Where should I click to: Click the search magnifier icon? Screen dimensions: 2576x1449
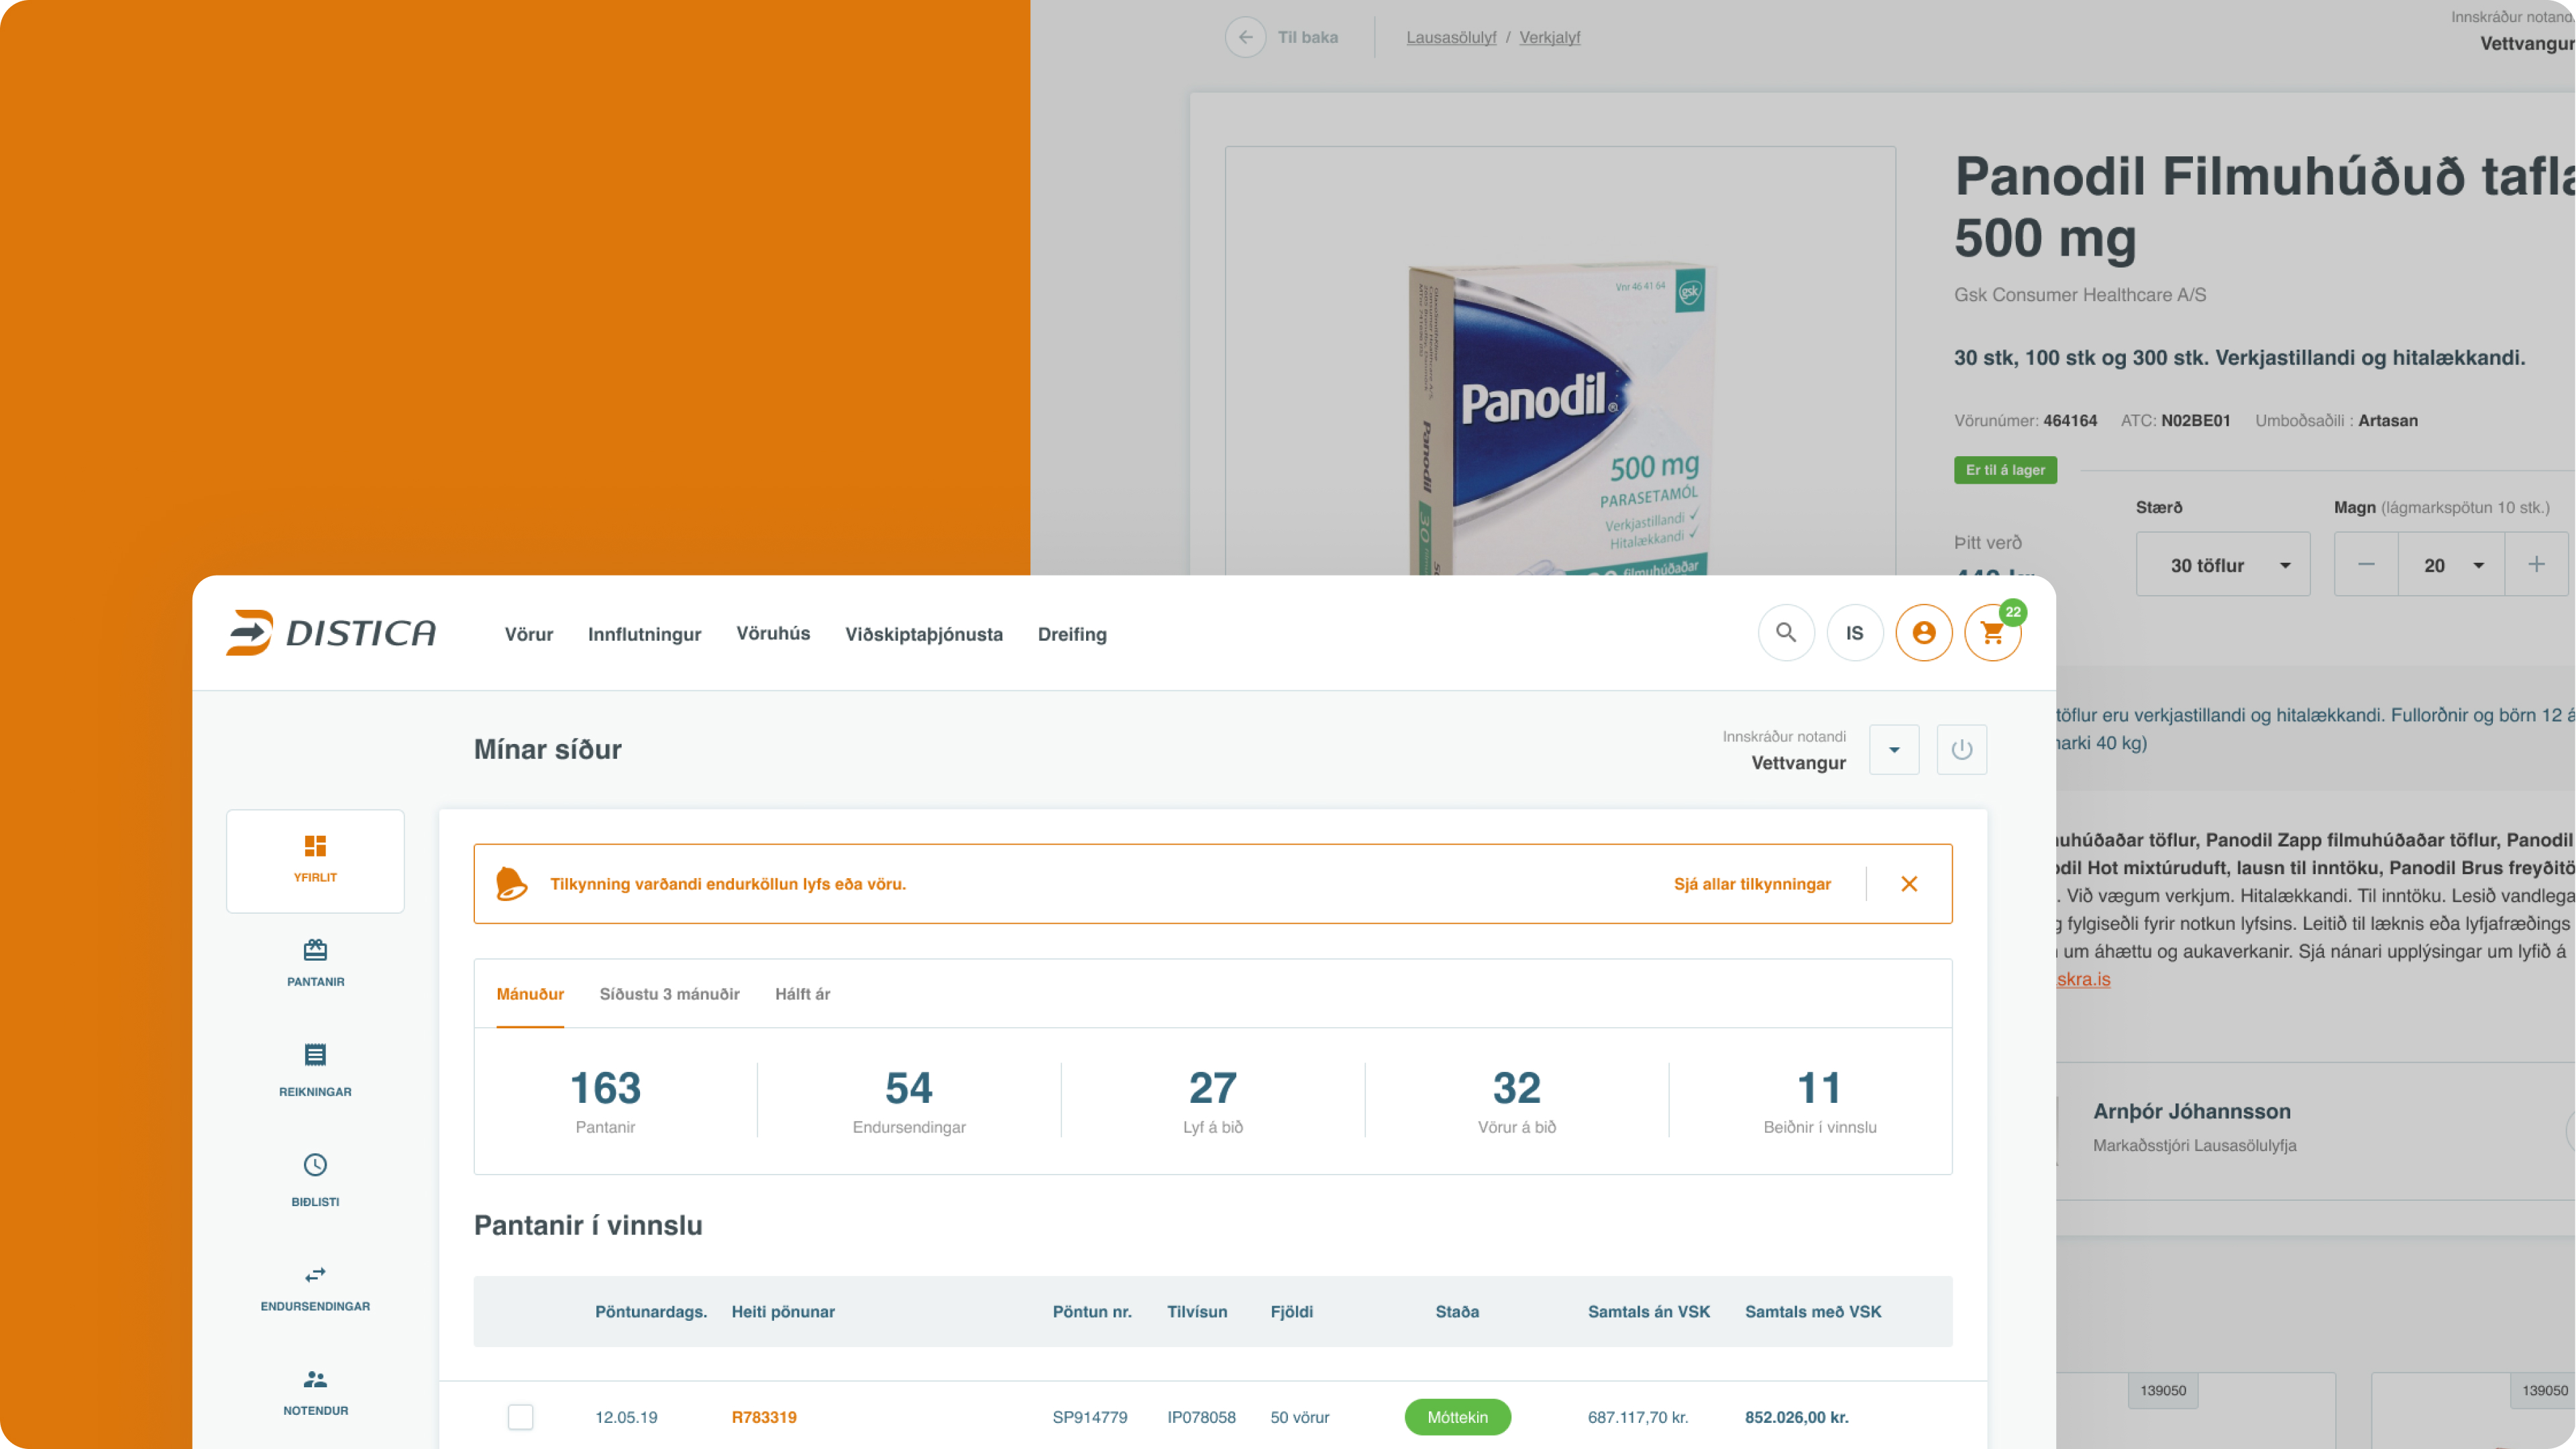(1786, 633)
